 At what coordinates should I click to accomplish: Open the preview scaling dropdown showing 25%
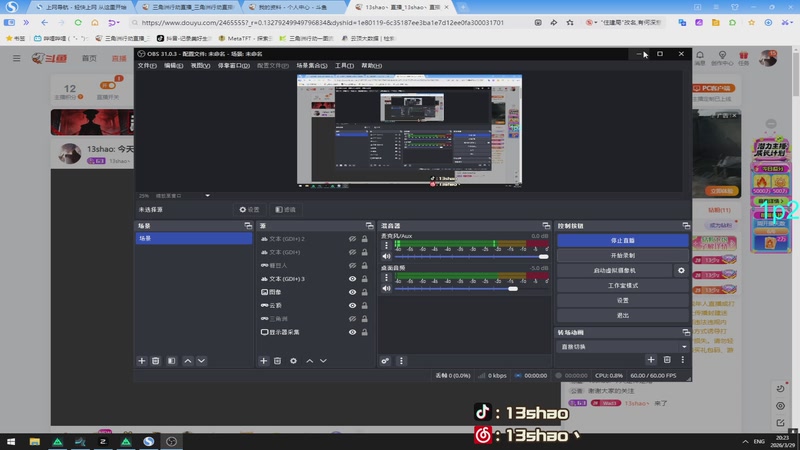207,195
